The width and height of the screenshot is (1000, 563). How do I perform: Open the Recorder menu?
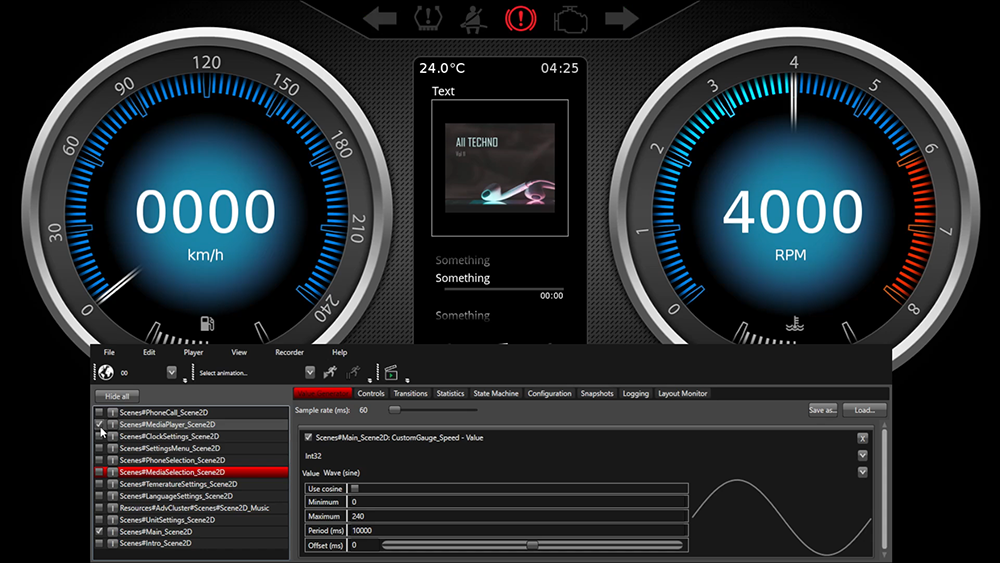coord(289,352)
